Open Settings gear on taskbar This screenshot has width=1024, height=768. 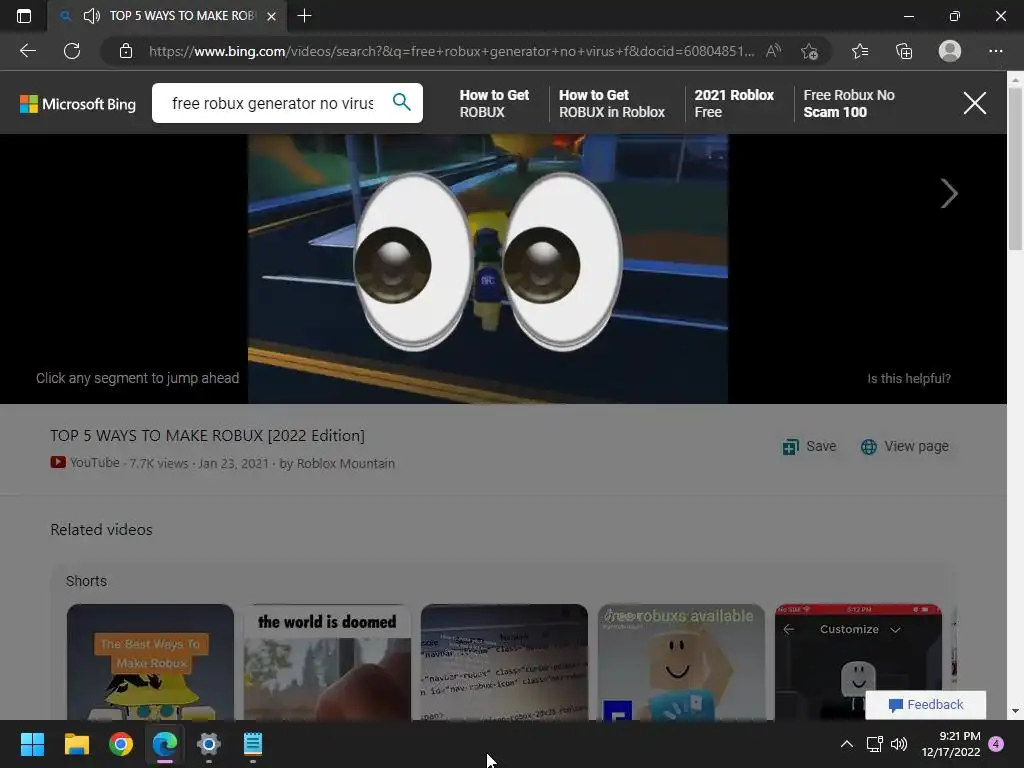pyautogui.click(x=209, y=744)
